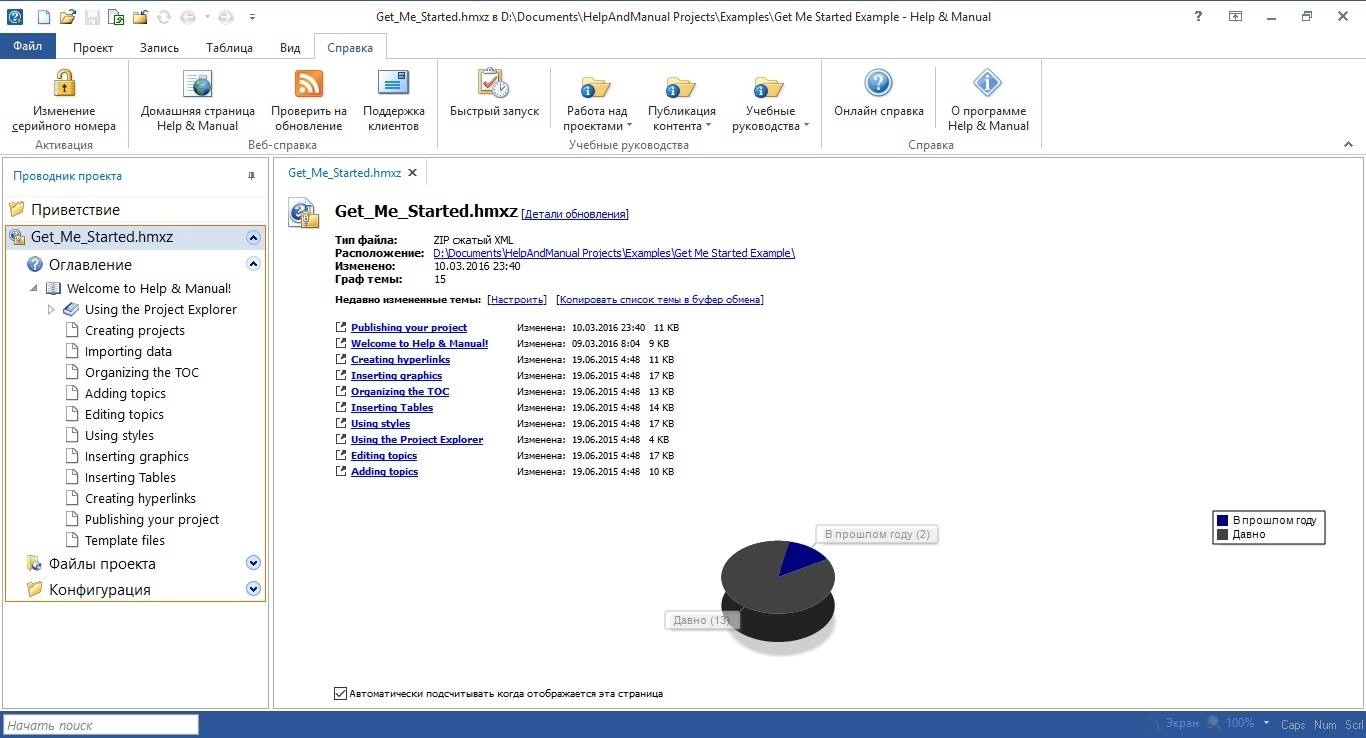Open the Customer Support icon
The height and width of the screenshot is (738, 1366).
394,83
